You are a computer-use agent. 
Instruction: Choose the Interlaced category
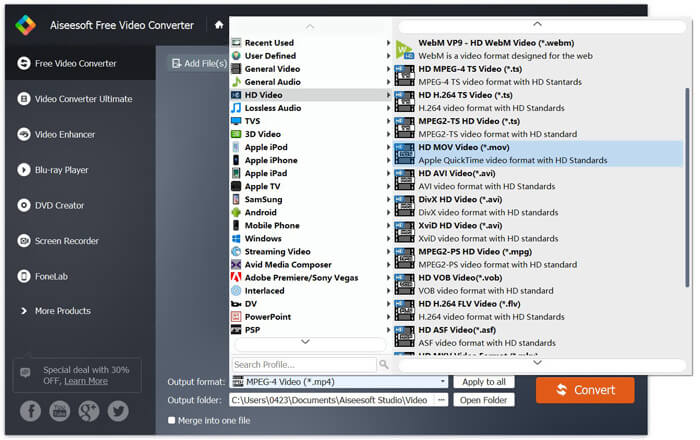coord(311,291)
